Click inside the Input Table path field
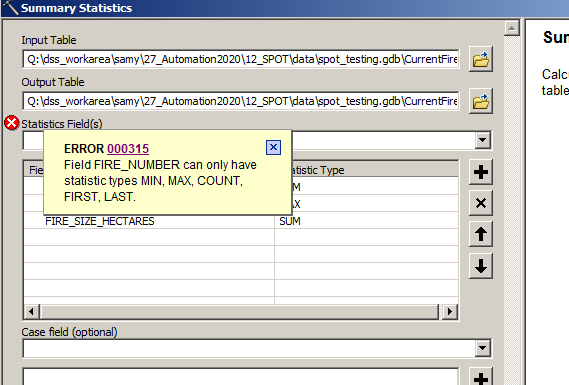Image resolution: width=569 pixels, height=385 pixels. pos(241,59)
